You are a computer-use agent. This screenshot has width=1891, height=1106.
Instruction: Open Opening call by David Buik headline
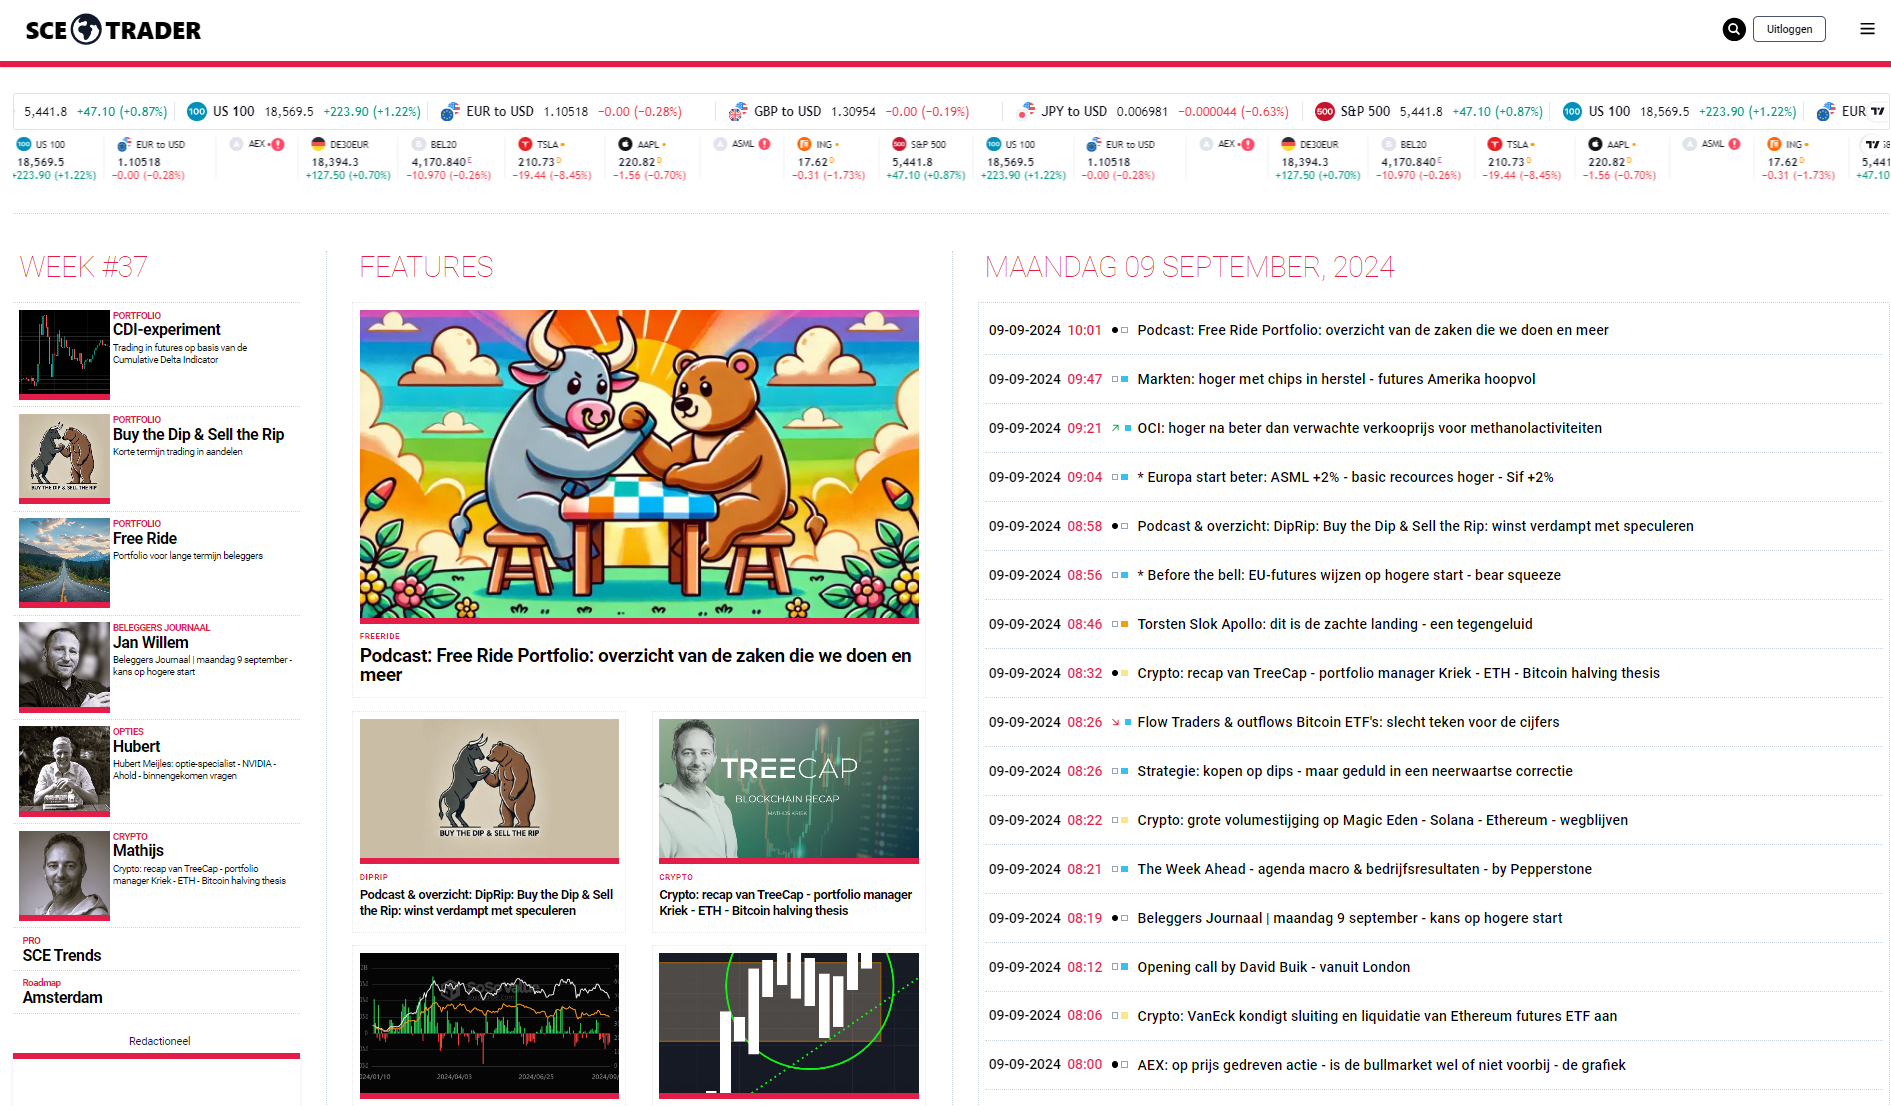point(1273,968)
